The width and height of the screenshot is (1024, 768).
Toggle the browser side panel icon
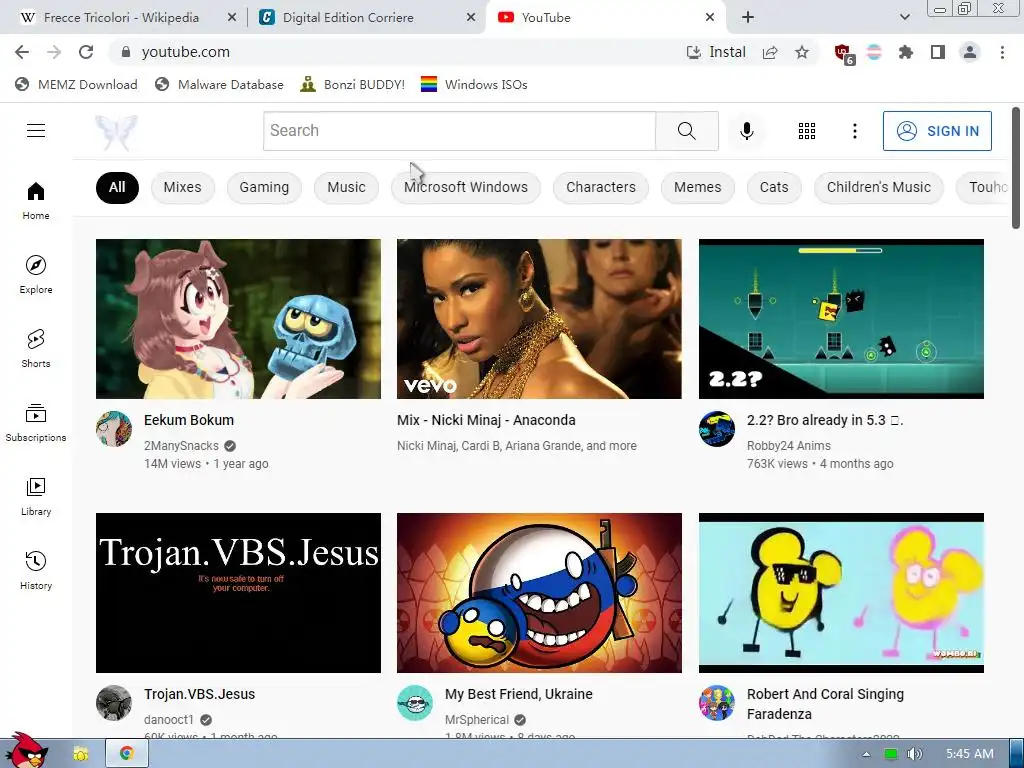[x=938, y=52]
